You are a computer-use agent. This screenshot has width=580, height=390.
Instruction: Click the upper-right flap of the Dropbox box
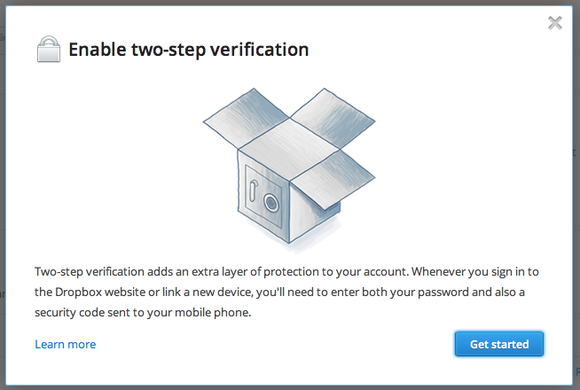click(332, 118)
